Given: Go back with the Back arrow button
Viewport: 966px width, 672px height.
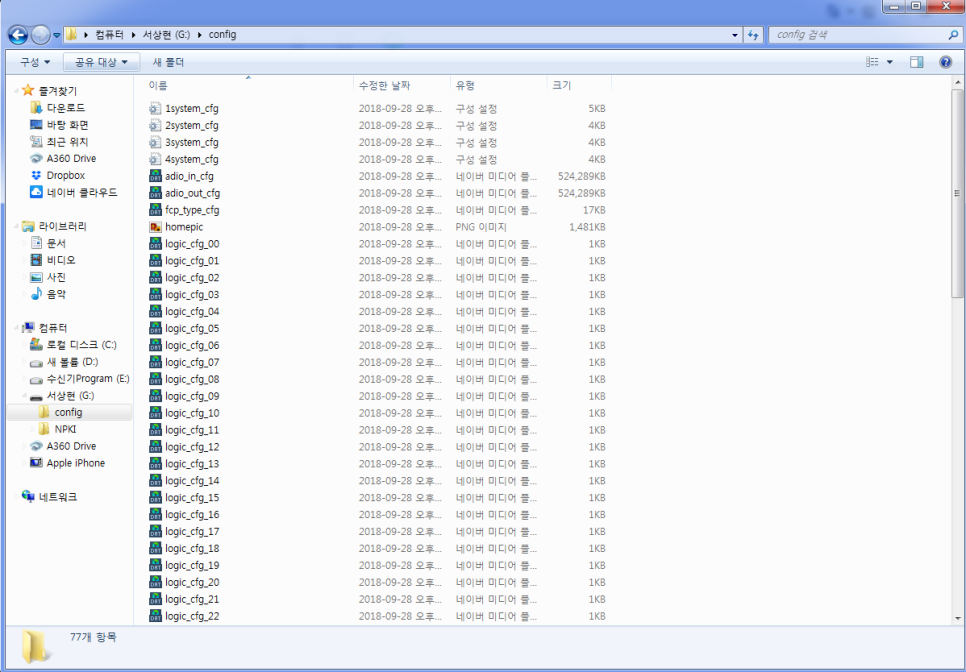Looking at the screenshot, I should pos(18,35).
